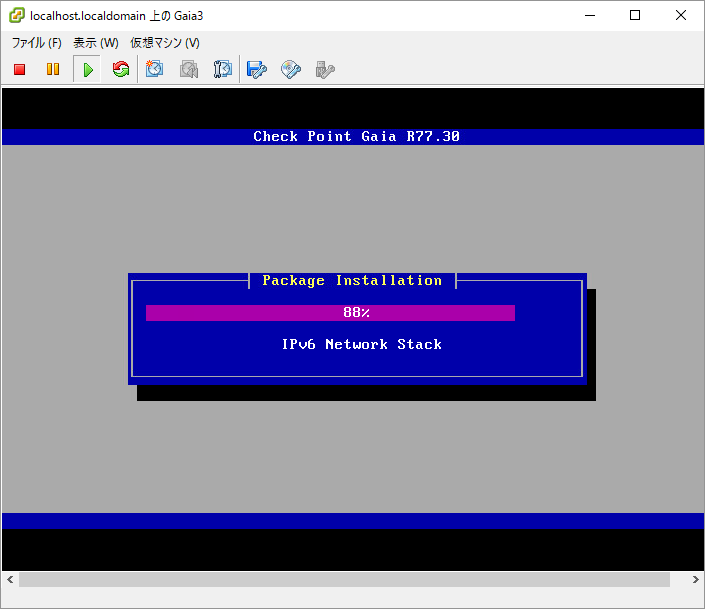Minimize the Gaia3 console window
Screen dimensions: 705x609
click(590, 15)
